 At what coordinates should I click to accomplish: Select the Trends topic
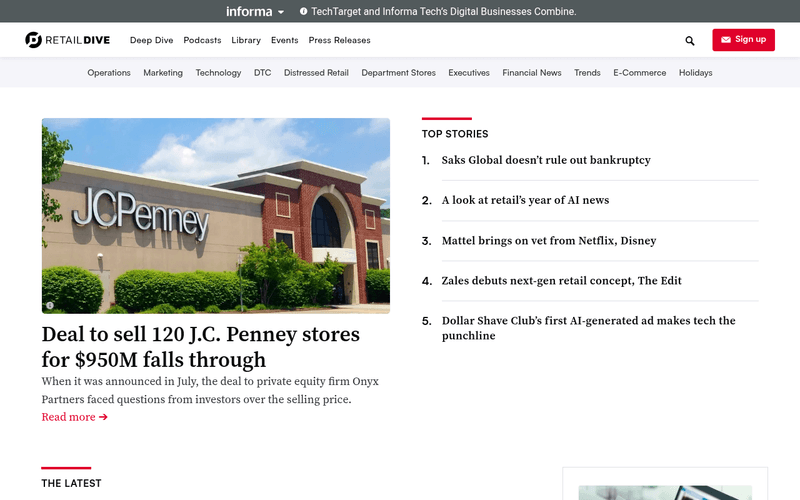587,73
